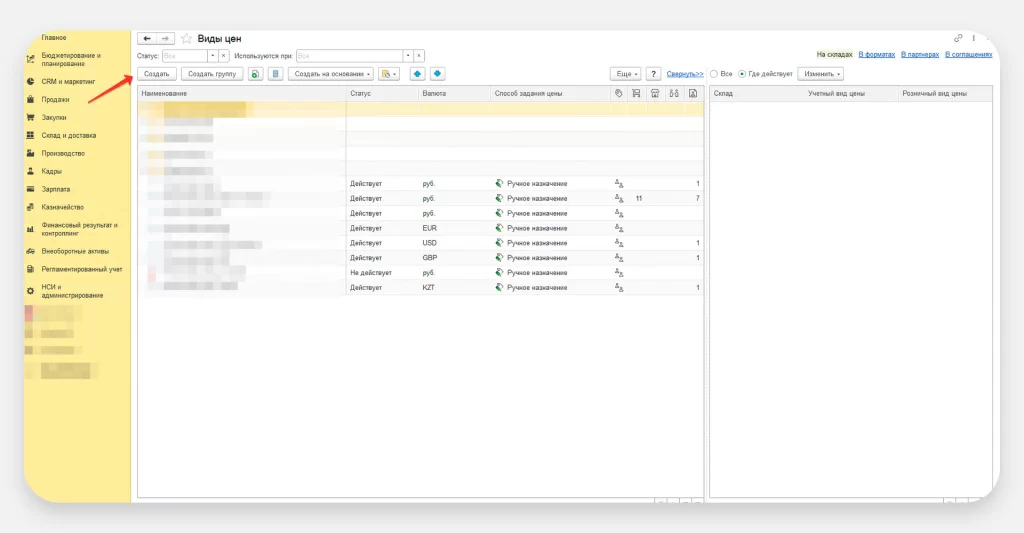Click the shopping cart column header icon
1024x533 pixels.
click(636, 93)
